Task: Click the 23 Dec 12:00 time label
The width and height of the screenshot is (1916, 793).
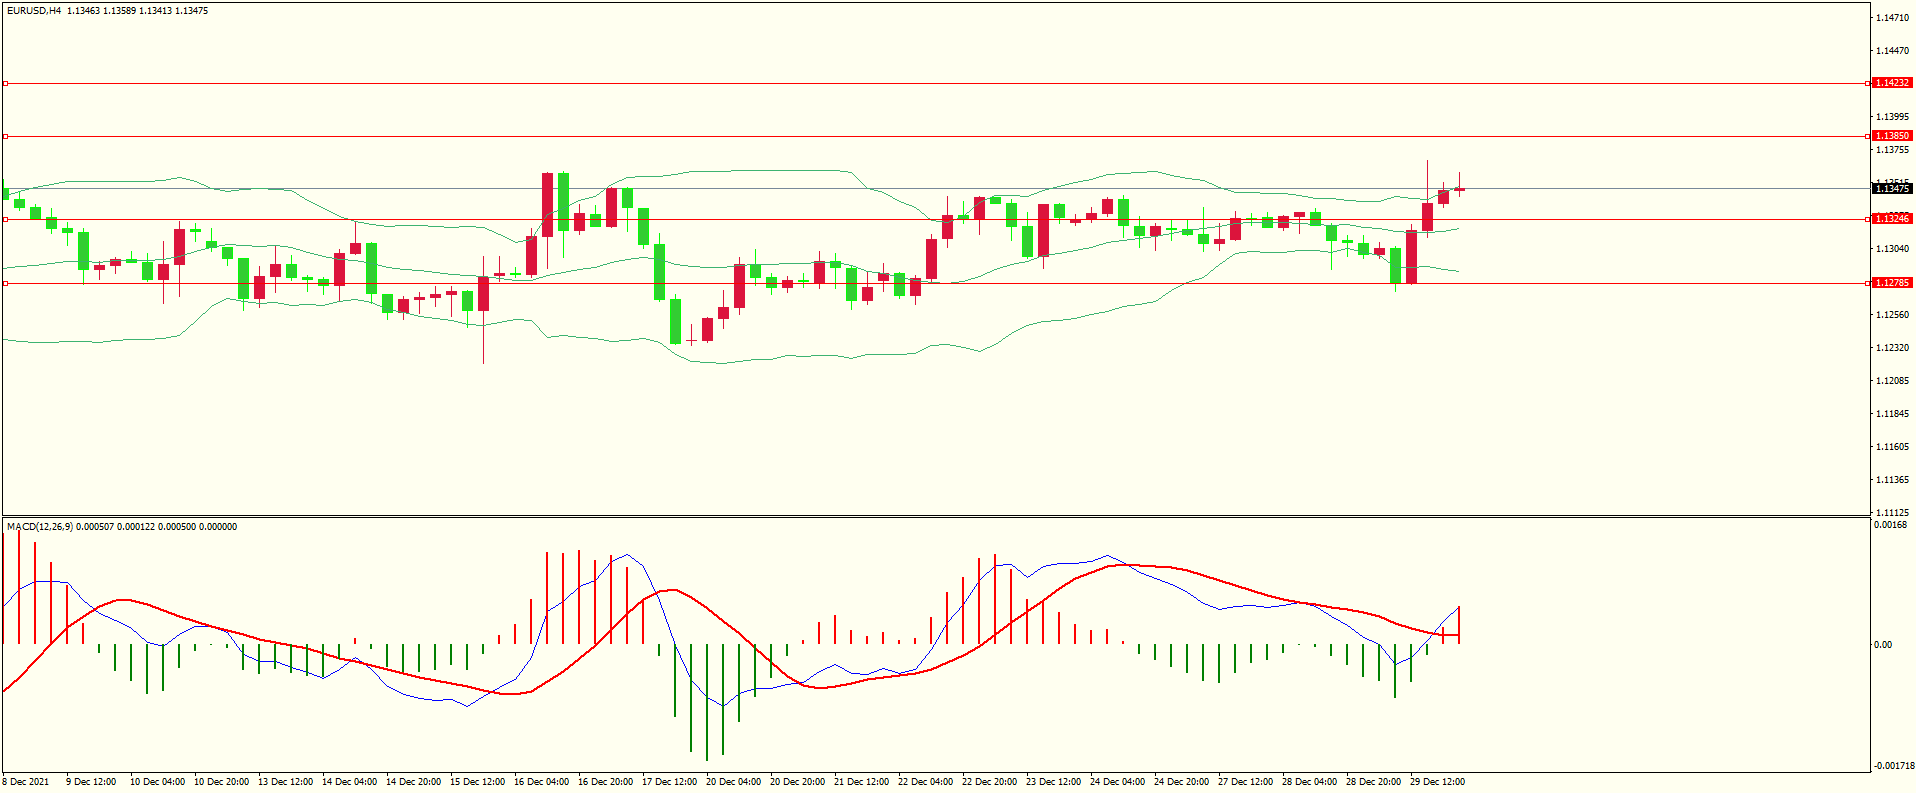Action: pyautogui.click(x=1053, y=782)
